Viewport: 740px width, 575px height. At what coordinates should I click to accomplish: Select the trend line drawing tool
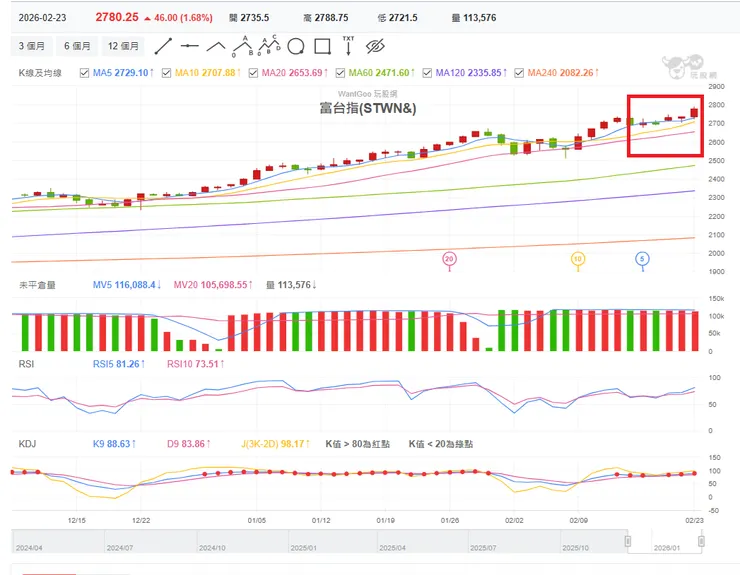(163, 46)
